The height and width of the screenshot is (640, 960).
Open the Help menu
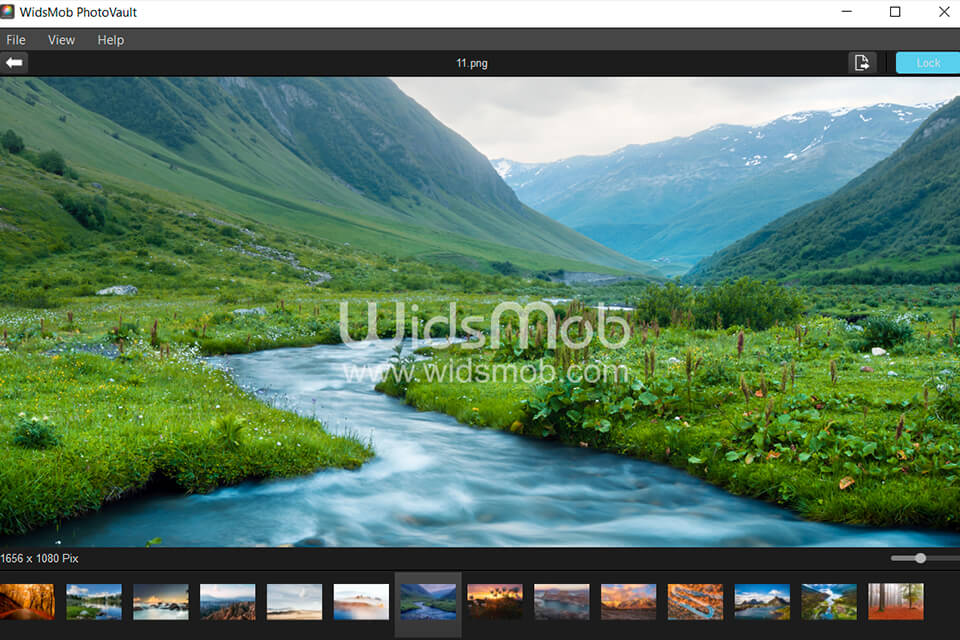click(x=110, y=40)
